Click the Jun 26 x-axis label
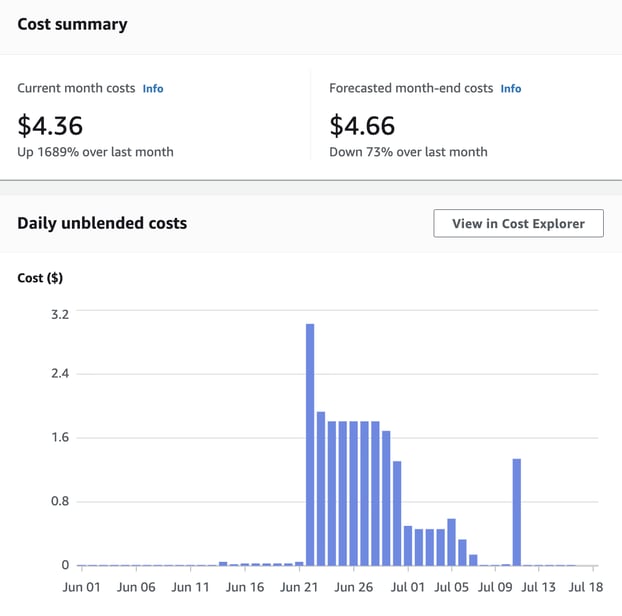 (x=354, y=587)
